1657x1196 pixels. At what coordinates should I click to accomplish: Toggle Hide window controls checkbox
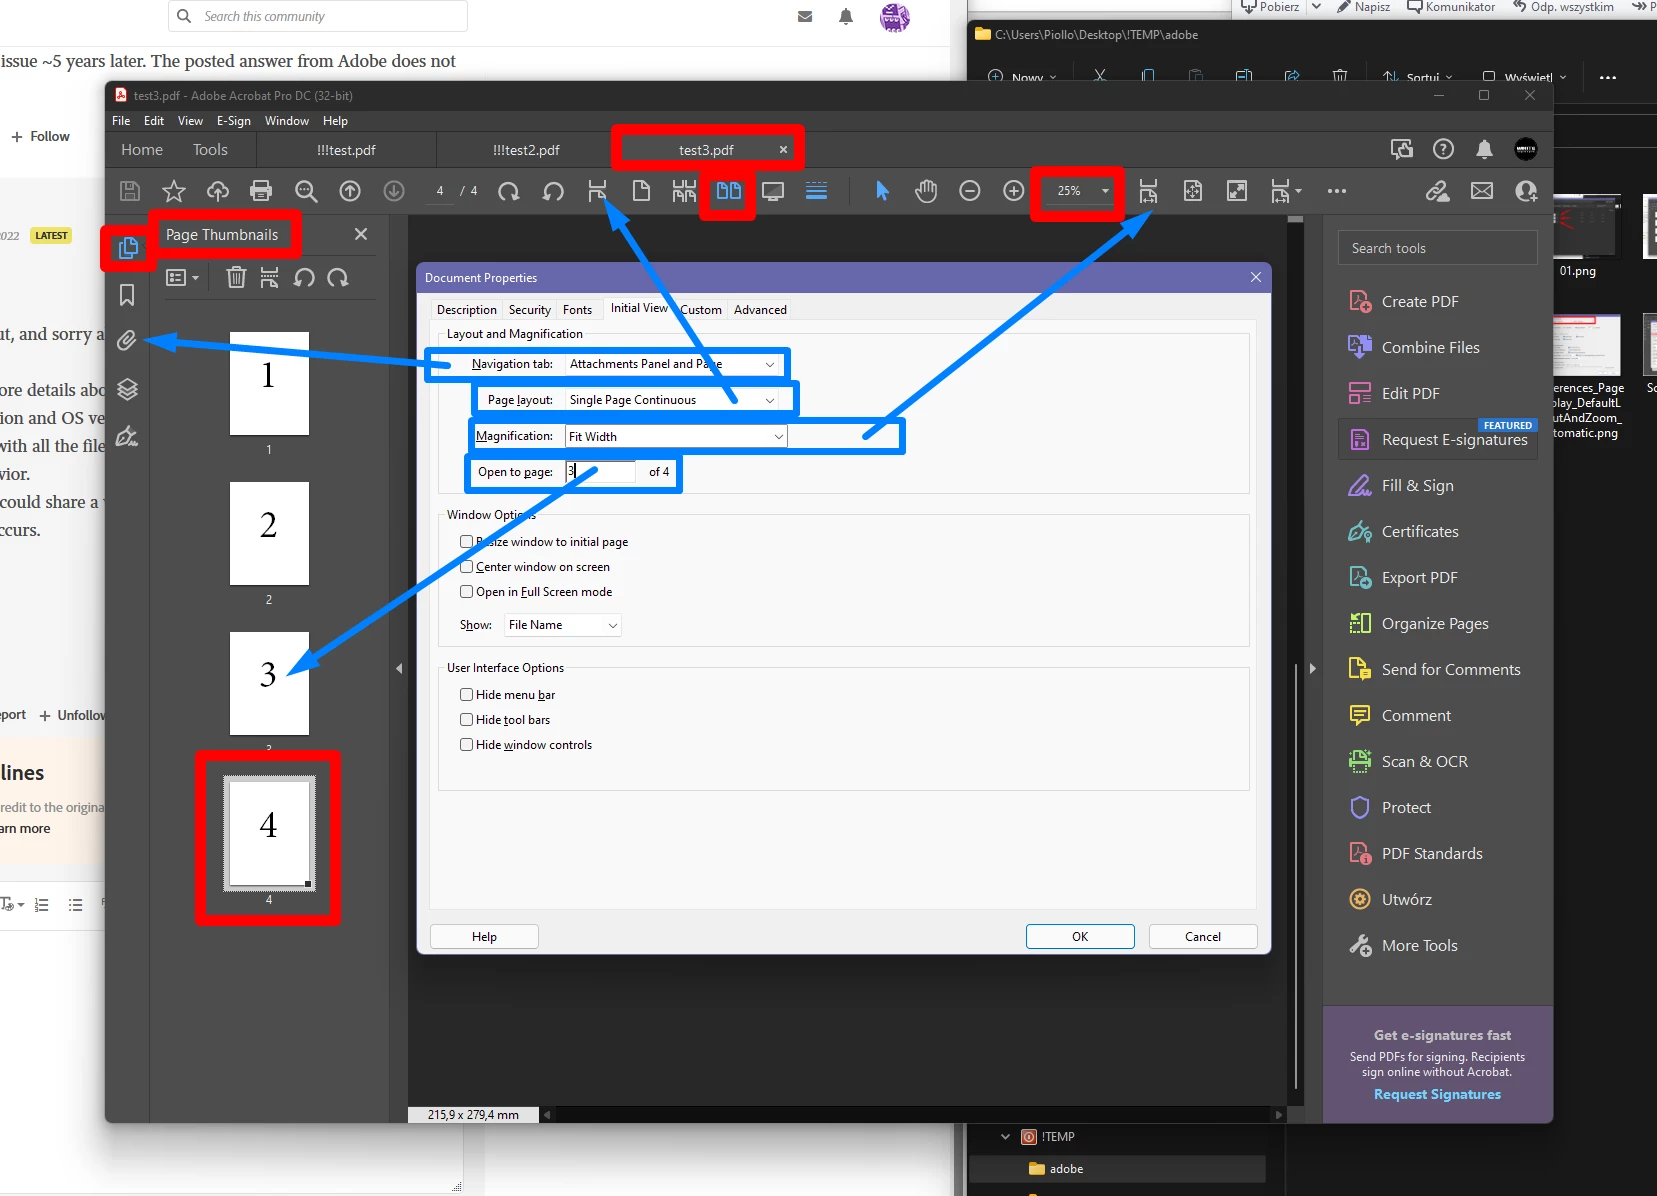tap(466, 745)
